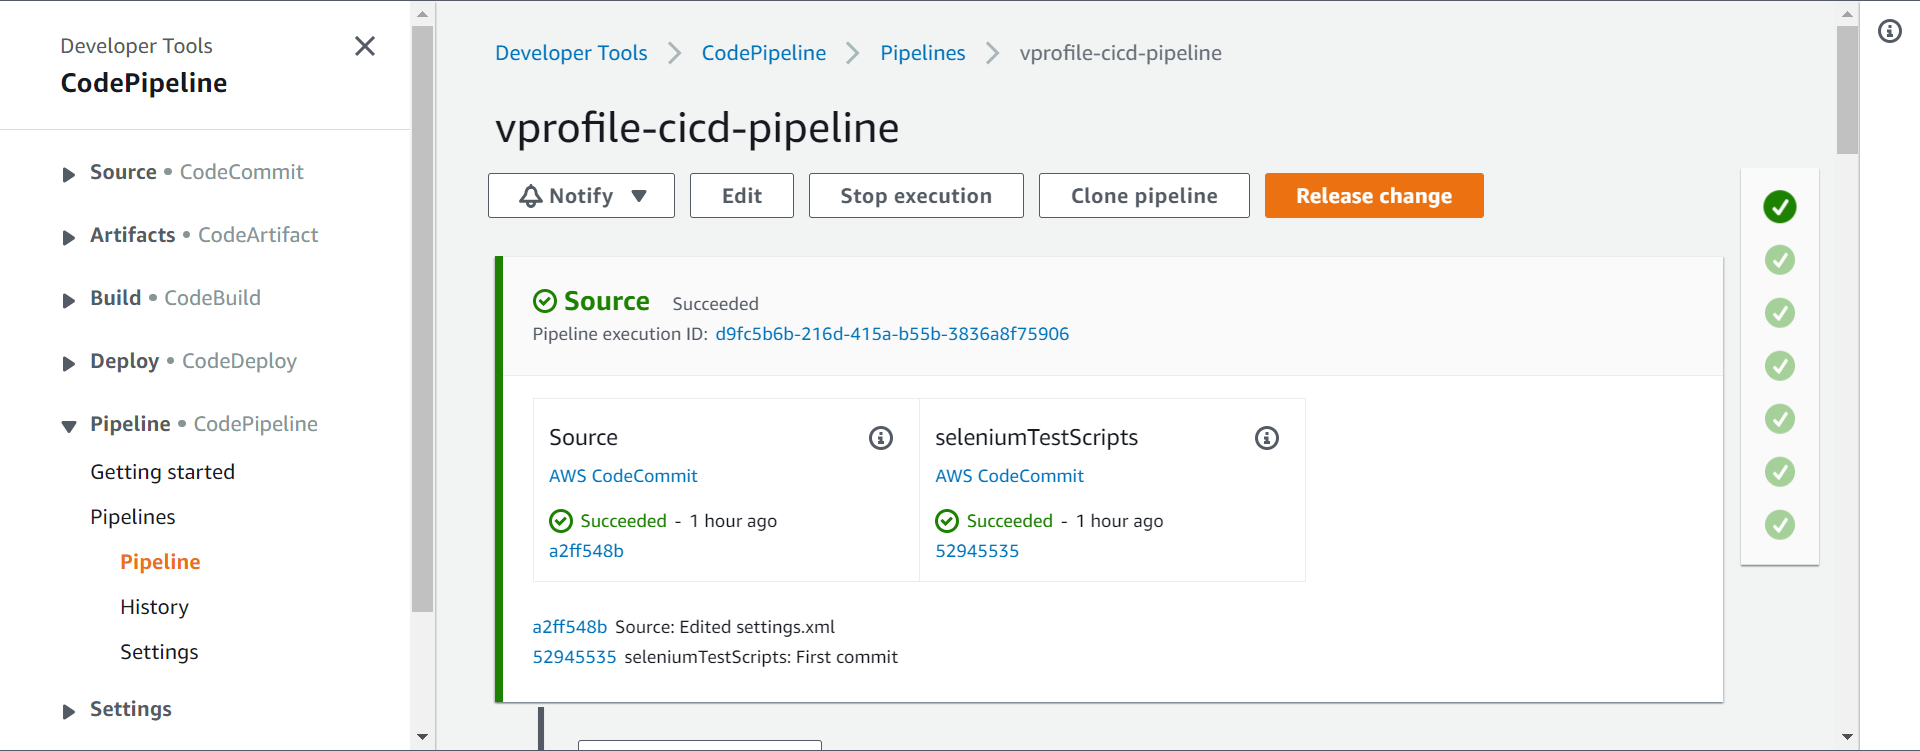Click the bell Notify icon

[531, 196]
